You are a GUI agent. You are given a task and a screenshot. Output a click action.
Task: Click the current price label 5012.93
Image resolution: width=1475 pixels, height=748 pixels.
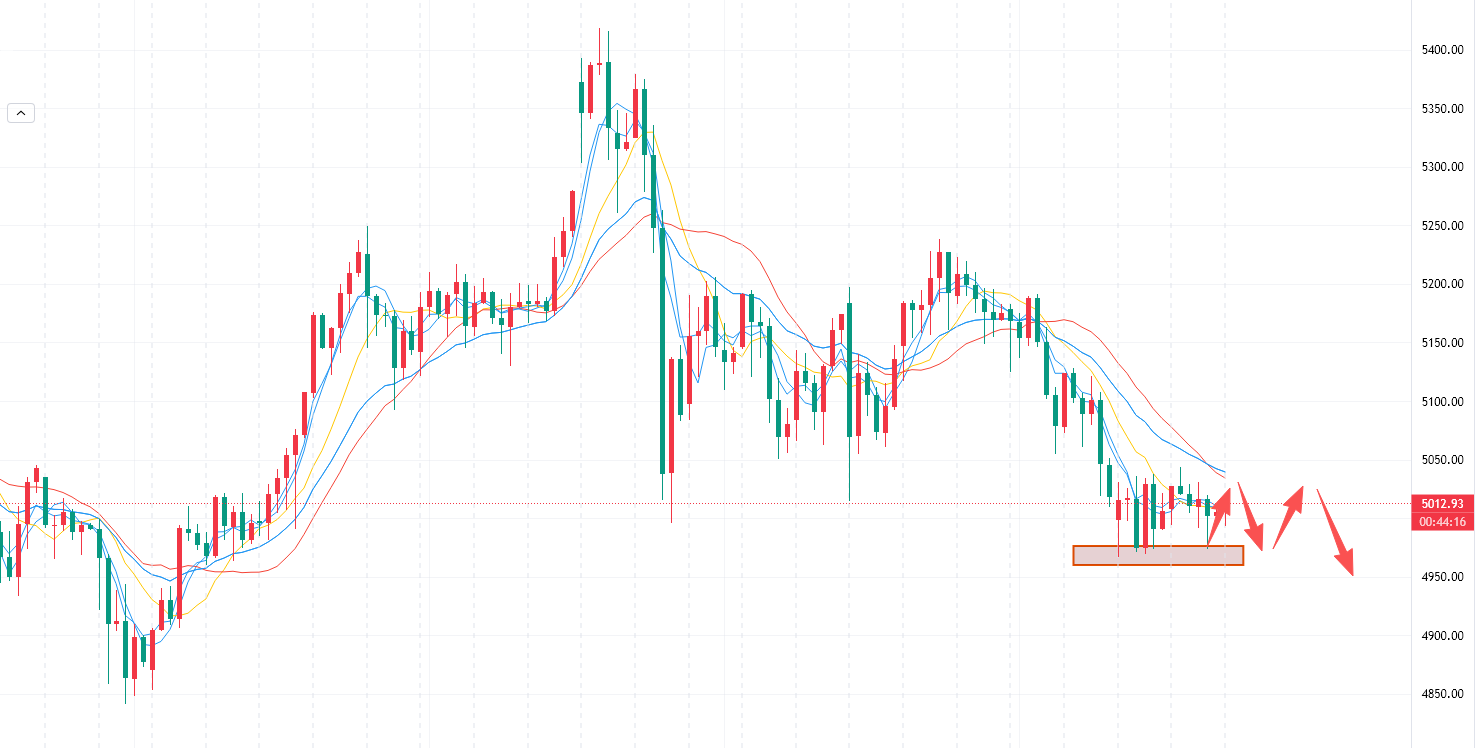[x=1442, y=503]
